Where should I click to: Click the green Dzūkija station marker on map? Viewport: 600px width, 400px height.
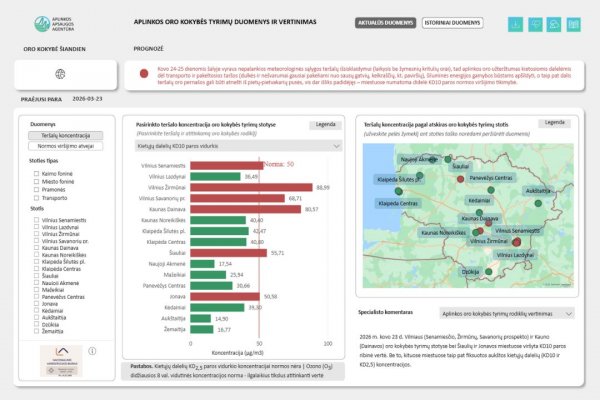pos(489,271)
